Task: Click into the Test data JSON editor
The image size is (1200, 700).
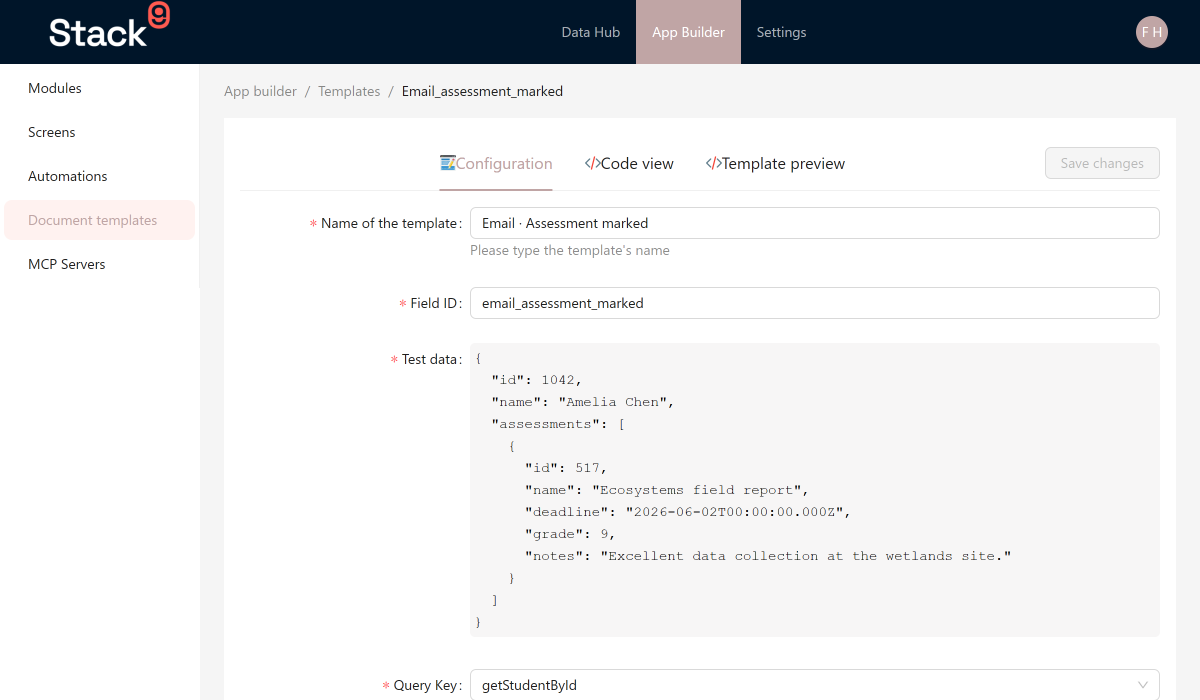Action: (814, 490)
